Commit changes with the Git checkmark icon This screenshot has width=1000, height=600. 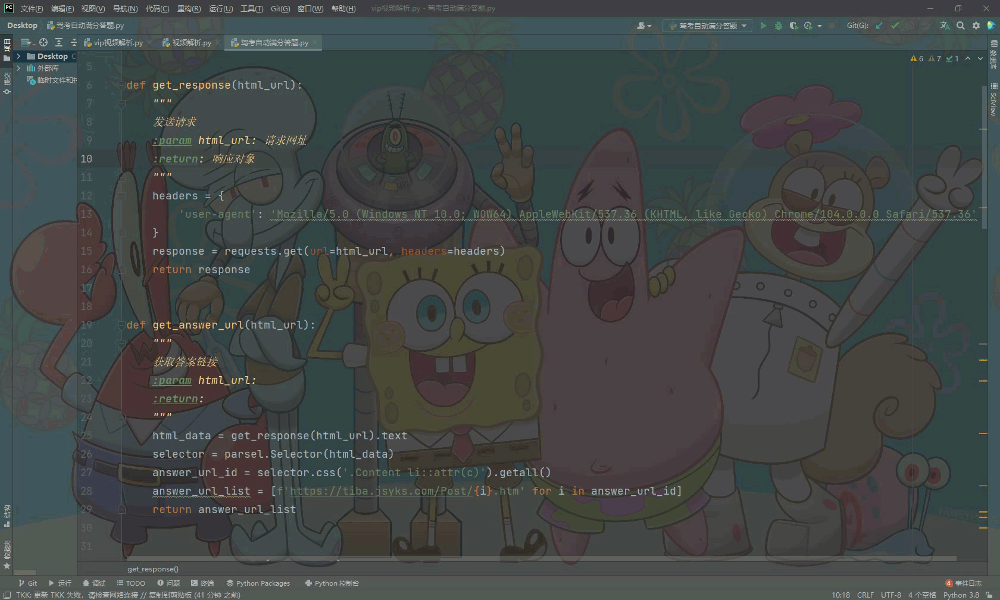(x=895, y=26)
